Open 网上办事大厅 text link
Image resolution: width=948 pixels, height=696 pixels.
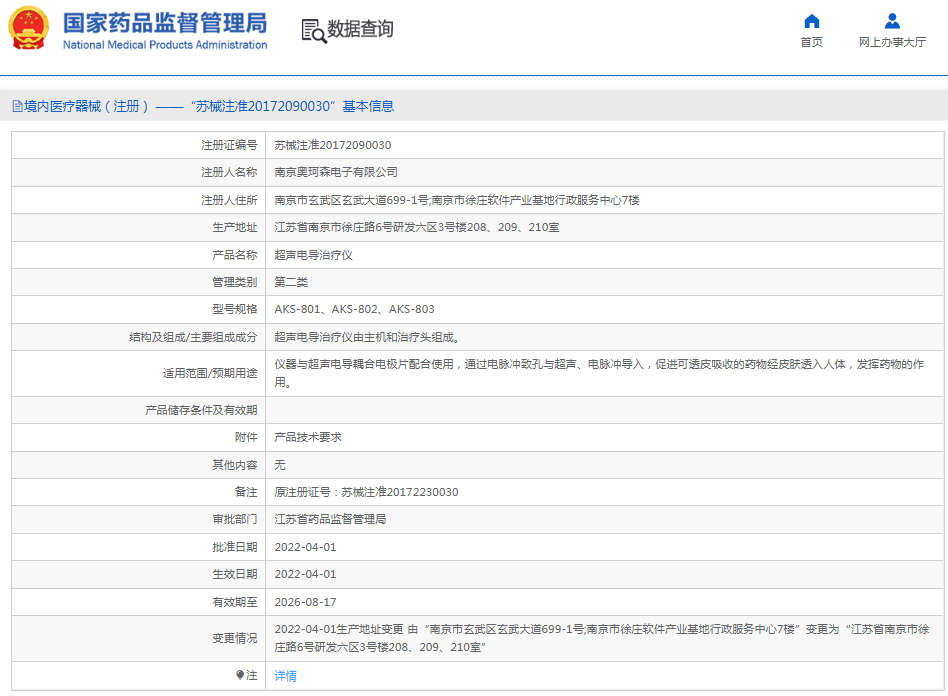(x=892, y=42)
